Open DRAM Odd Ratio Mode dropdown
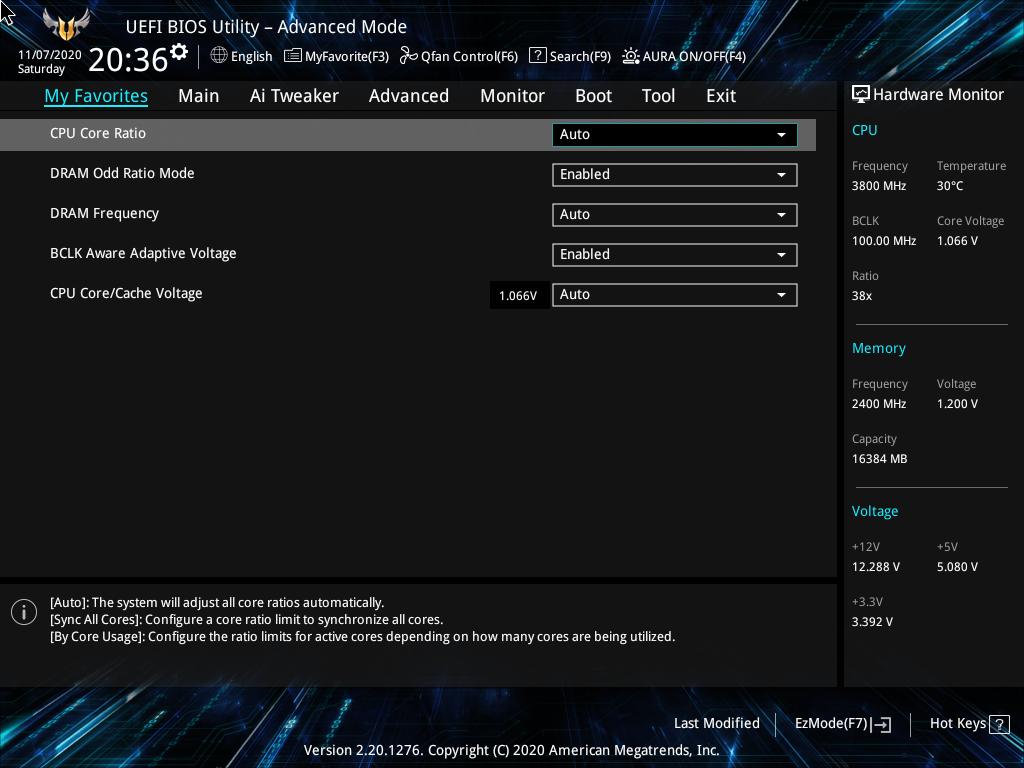Screen dimensions: 1024x768 click(675, 174)
